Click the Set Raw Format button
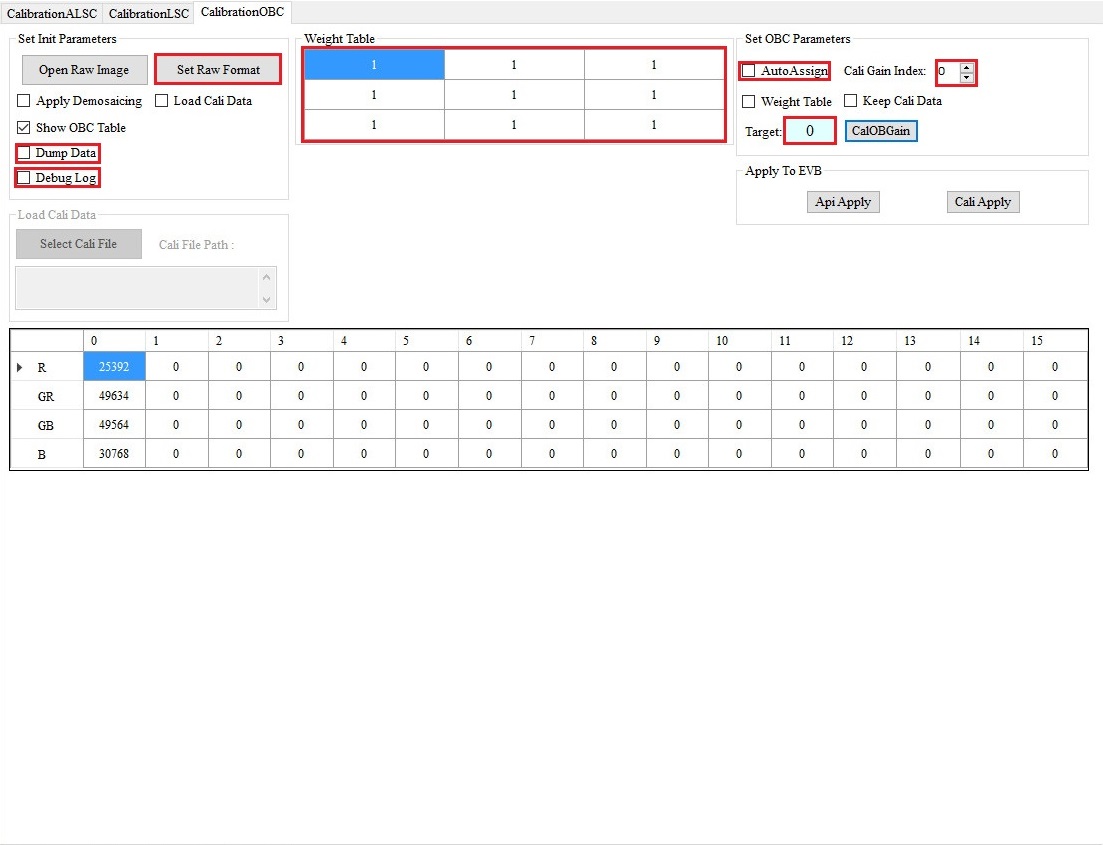Image resolution: width=1103 pixels, height=845 pixels. (x=218, y=69)
